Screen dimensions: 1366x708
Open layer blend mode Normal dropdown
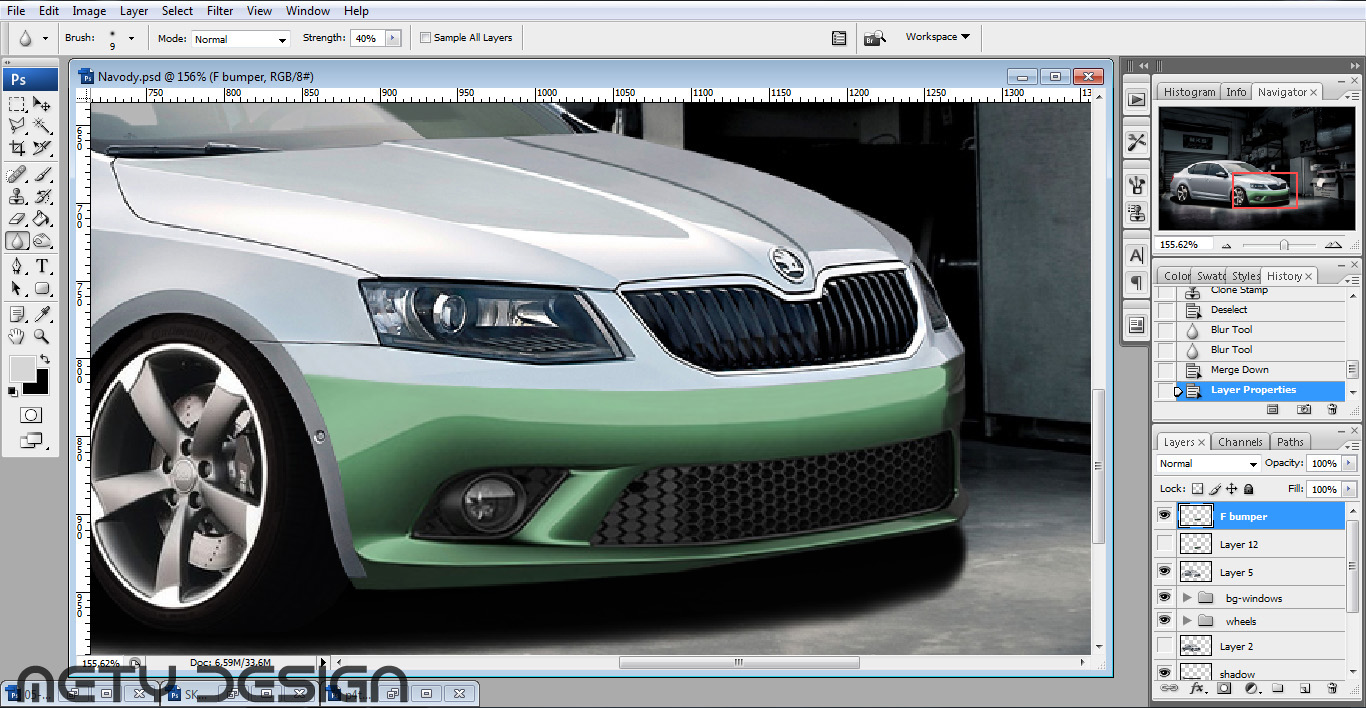(x=1209, y=464)
